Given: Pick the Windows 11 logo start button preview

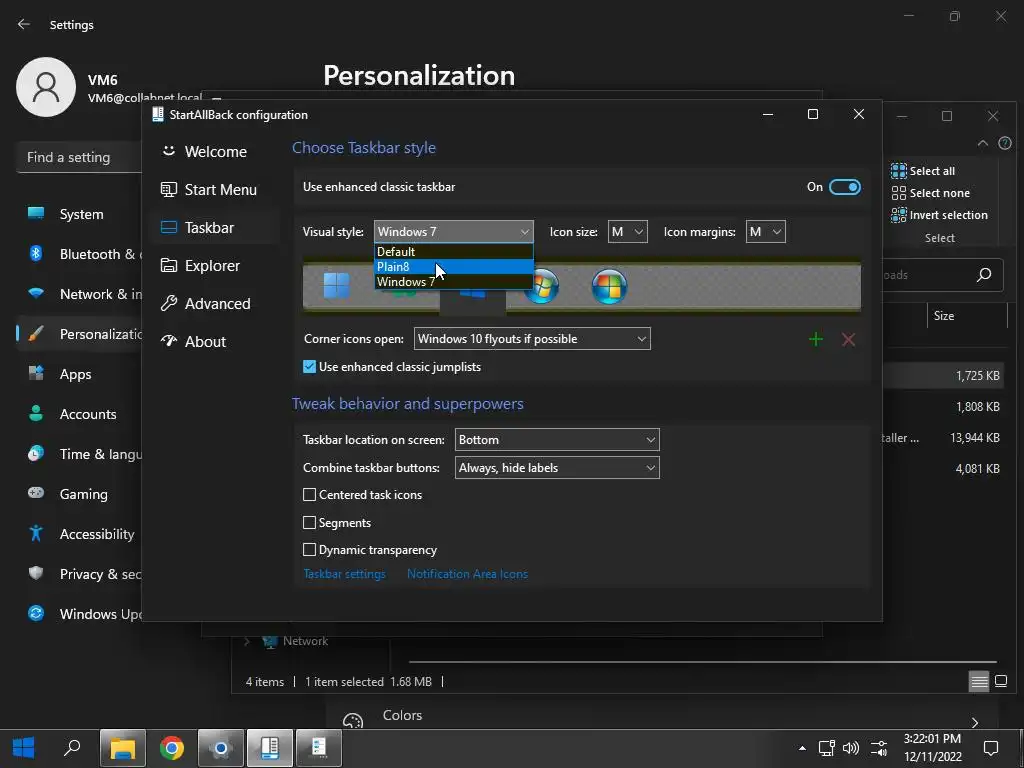Looking at the screenshot, I should coord(336,285).
